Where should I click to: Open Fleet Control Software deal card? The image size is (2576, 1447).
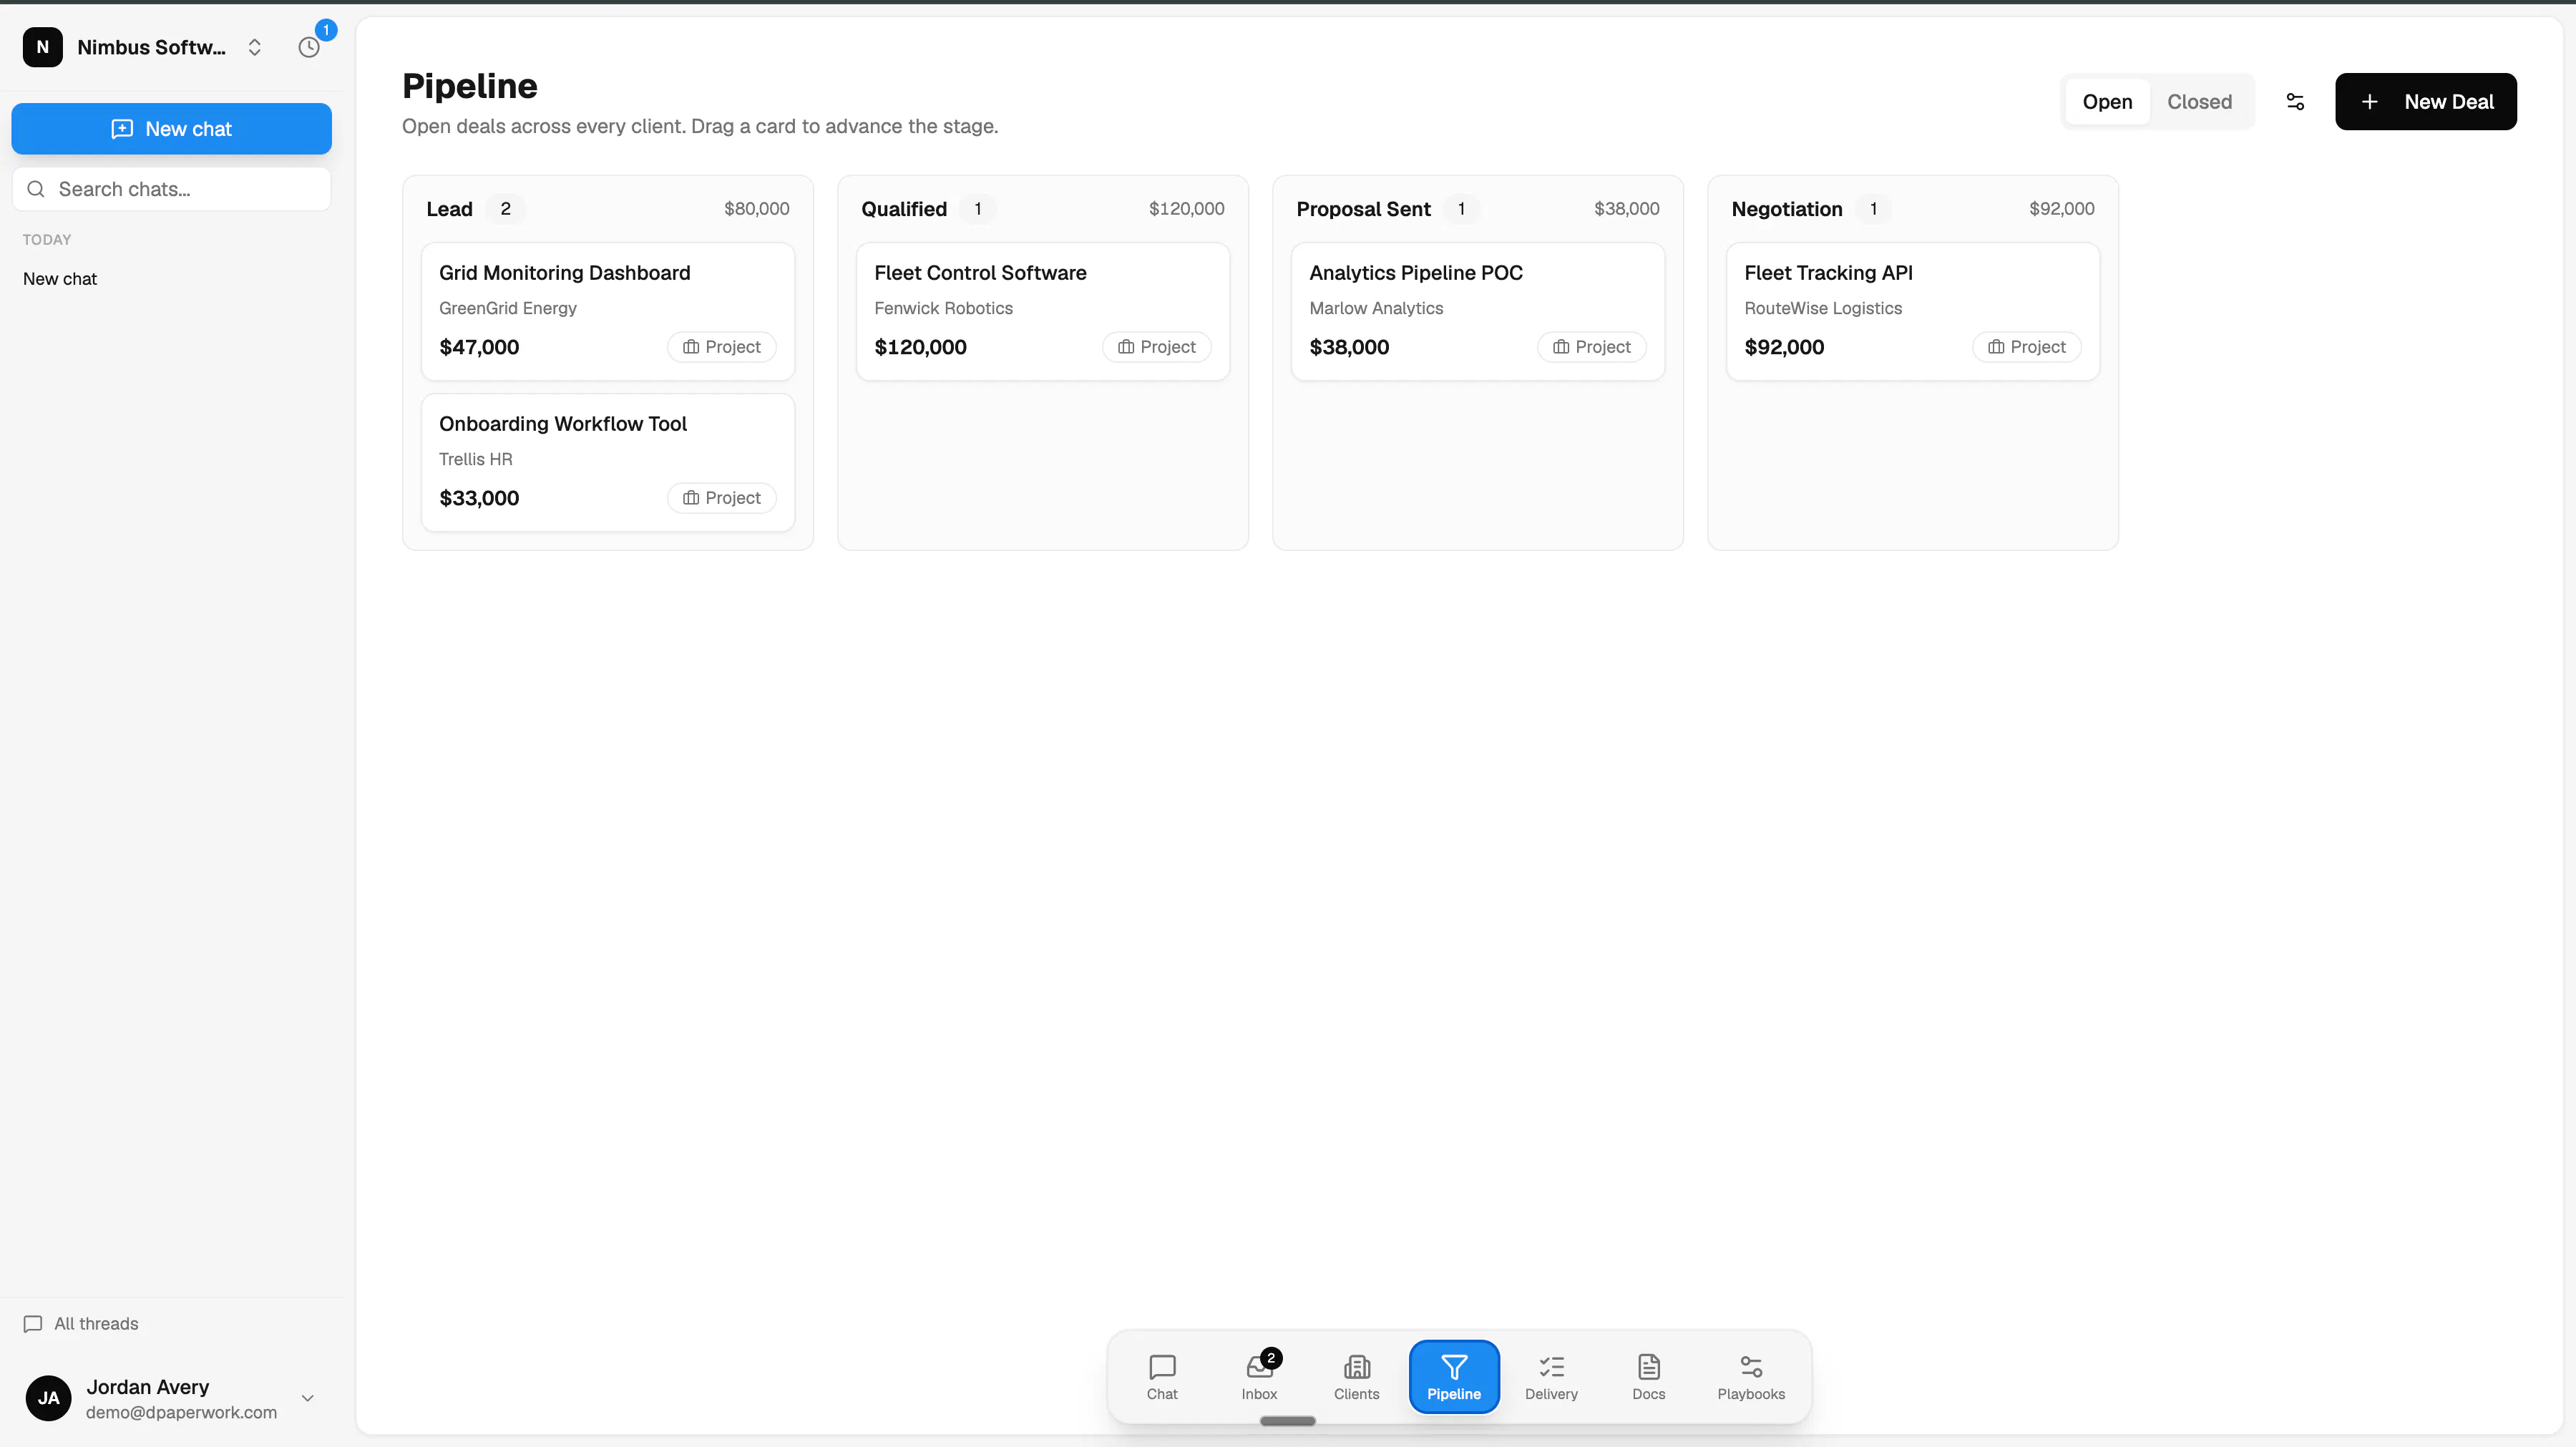pos(1043,312)
